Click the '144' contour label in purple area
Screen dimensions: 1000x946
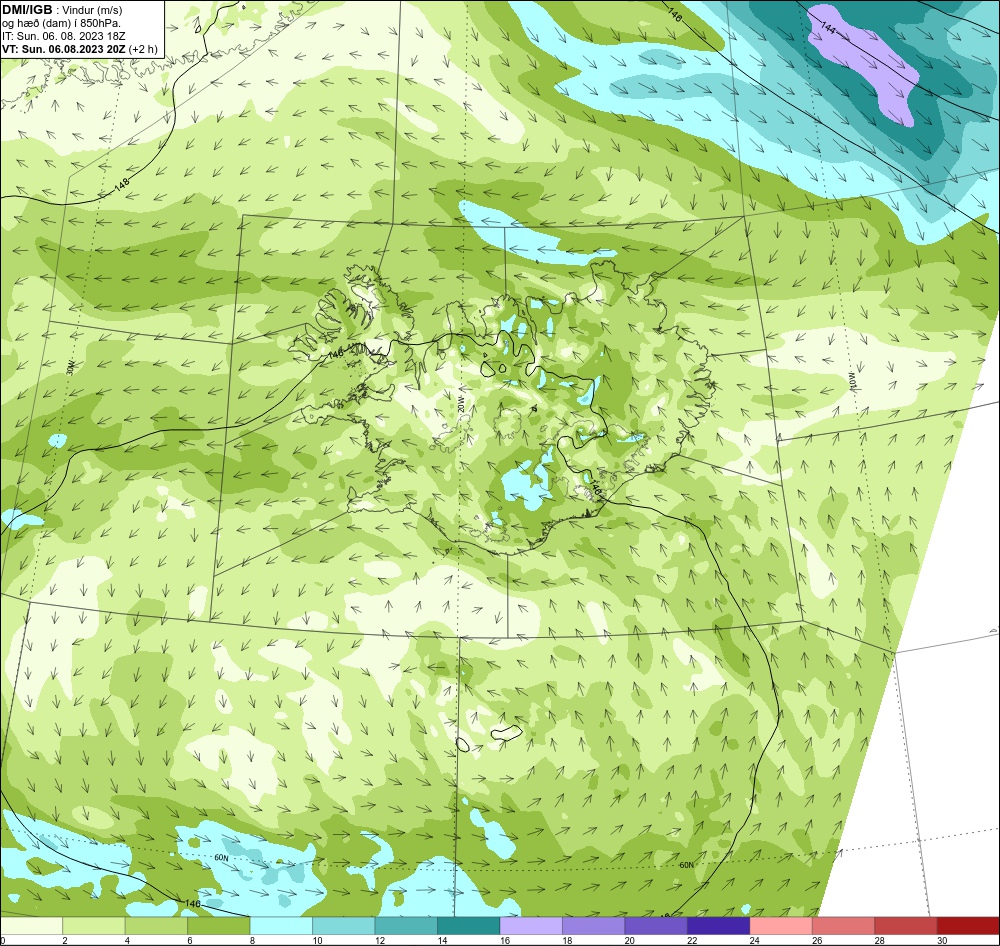point(828,28)
